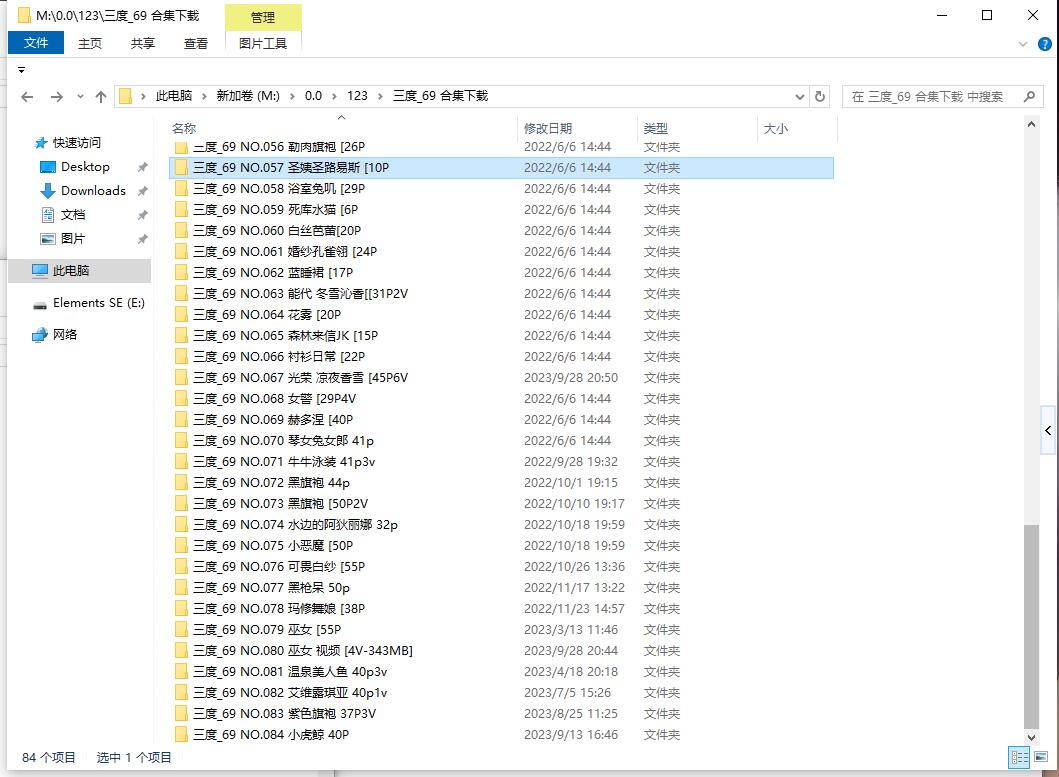The image size is (1059, 777).
Task: Open Downloads in Quick access
Action: tap(93, 191)
